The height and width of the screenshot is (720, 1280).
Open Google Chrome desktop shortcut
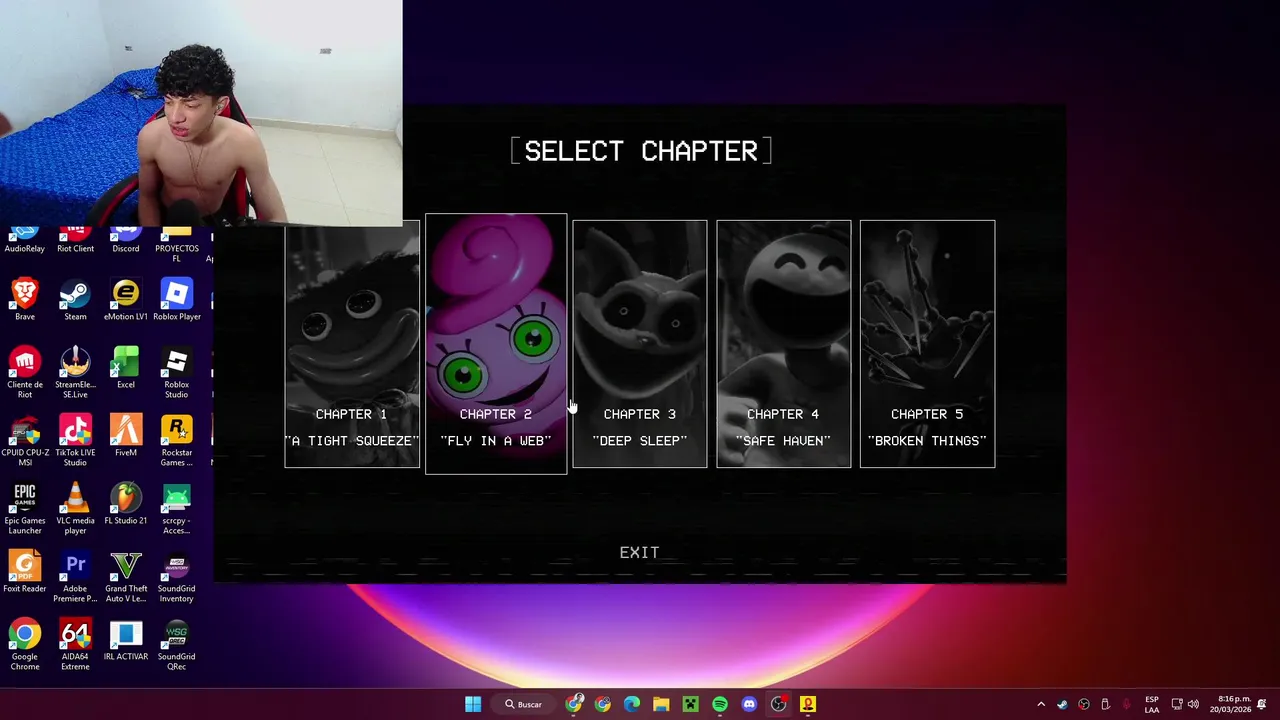point(25,645)
